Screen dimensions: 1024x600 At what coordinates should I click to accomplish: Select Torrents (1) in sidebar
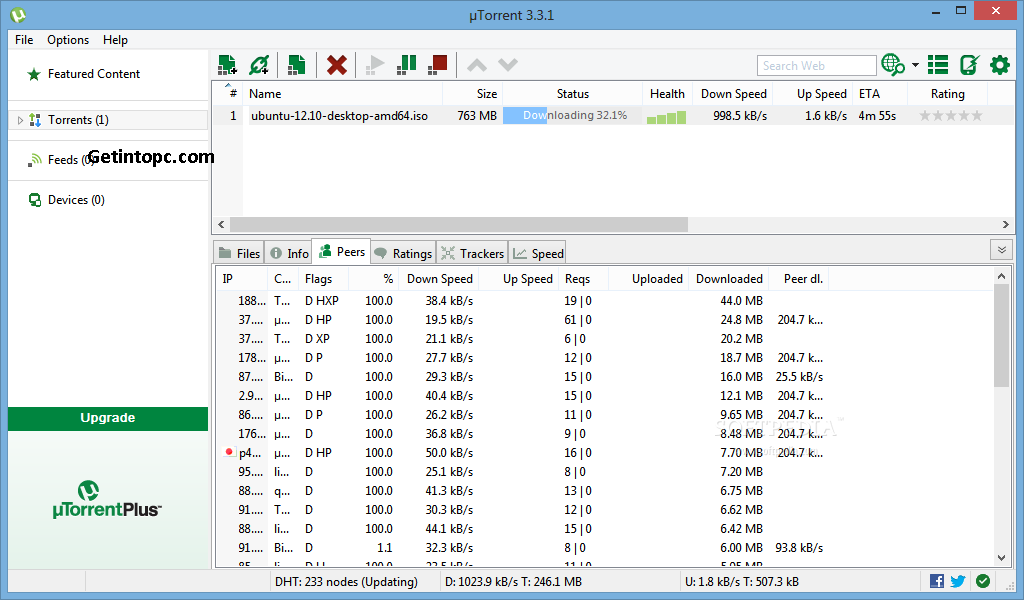point(78,120)
